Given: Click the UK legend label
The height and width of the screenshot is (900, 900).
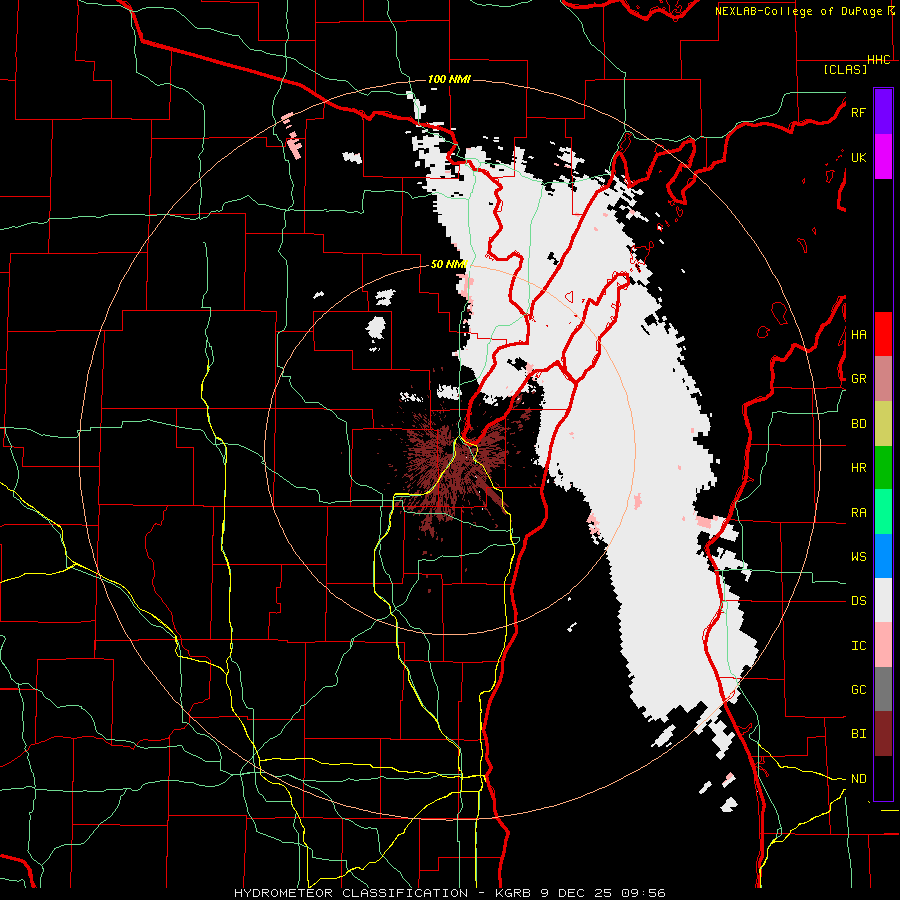Looking at the screenshot, I should point(858,158).
